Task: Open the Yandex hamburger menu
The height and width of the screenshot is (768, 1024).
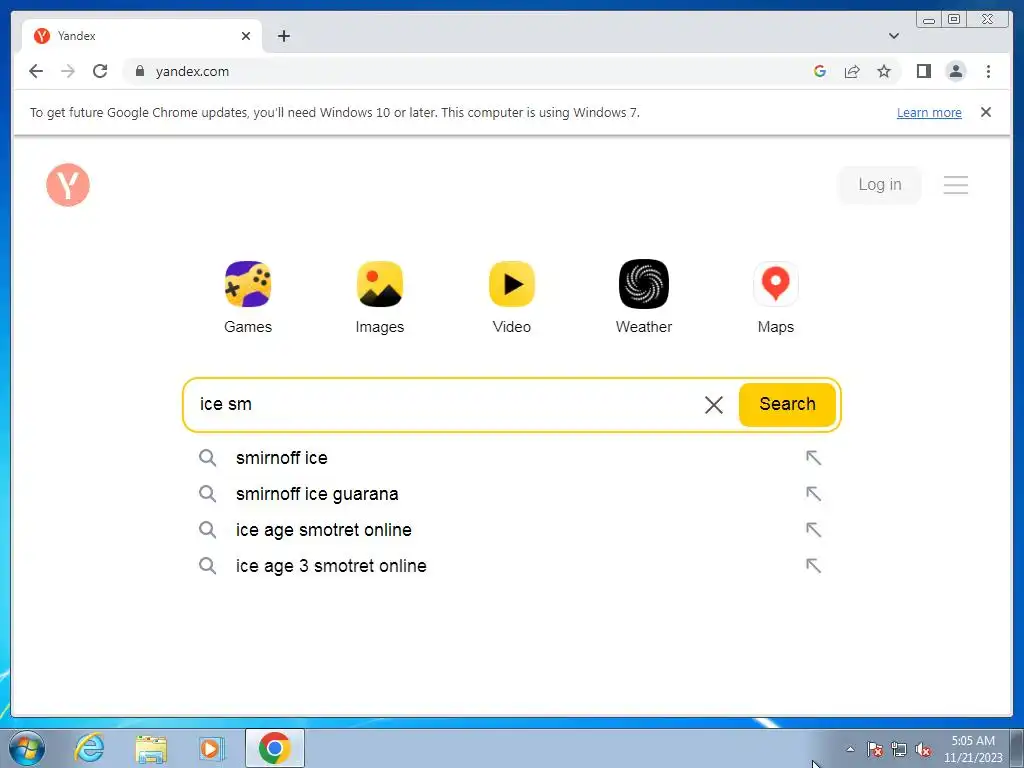Action: [955, 185]
